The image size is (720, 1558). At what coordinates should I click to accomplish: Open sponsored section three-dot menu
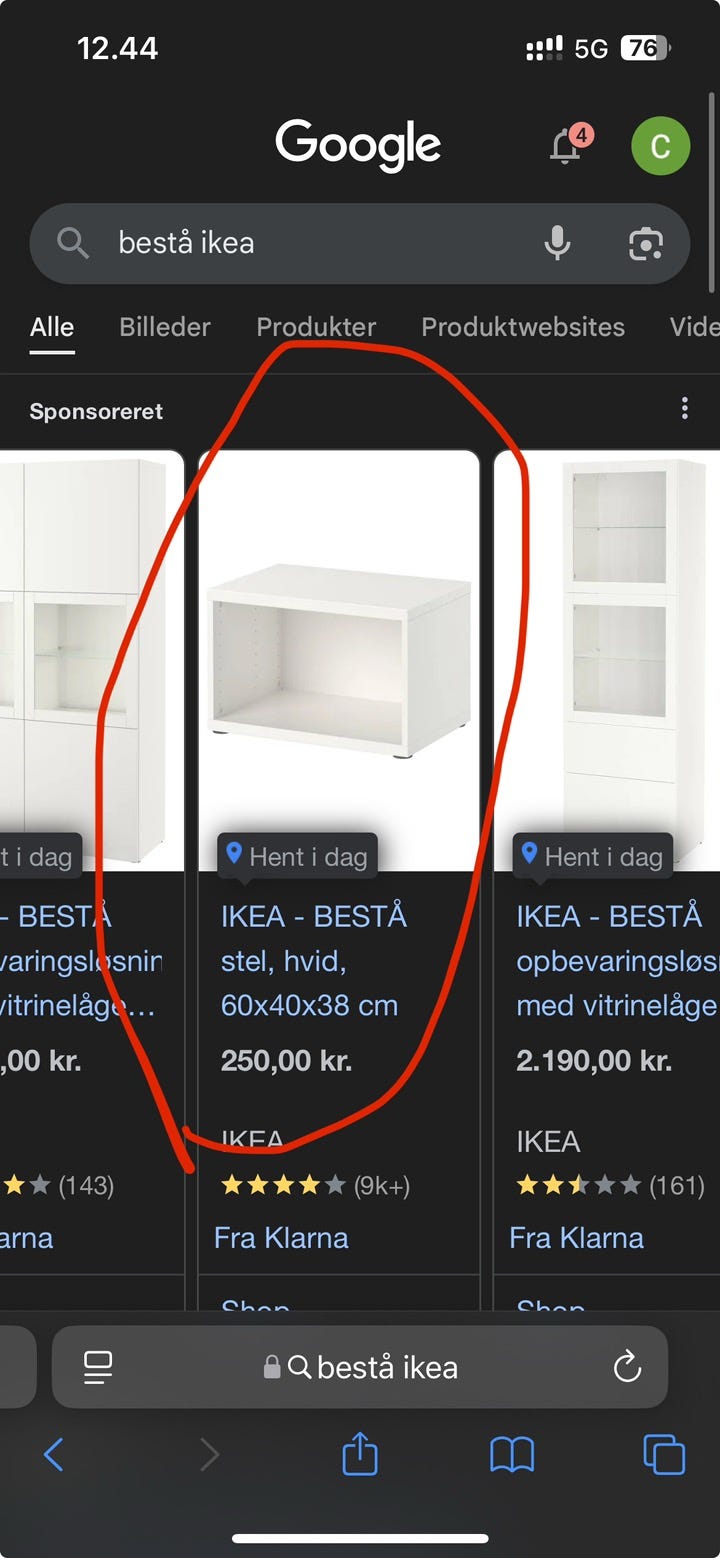point(685,408)
